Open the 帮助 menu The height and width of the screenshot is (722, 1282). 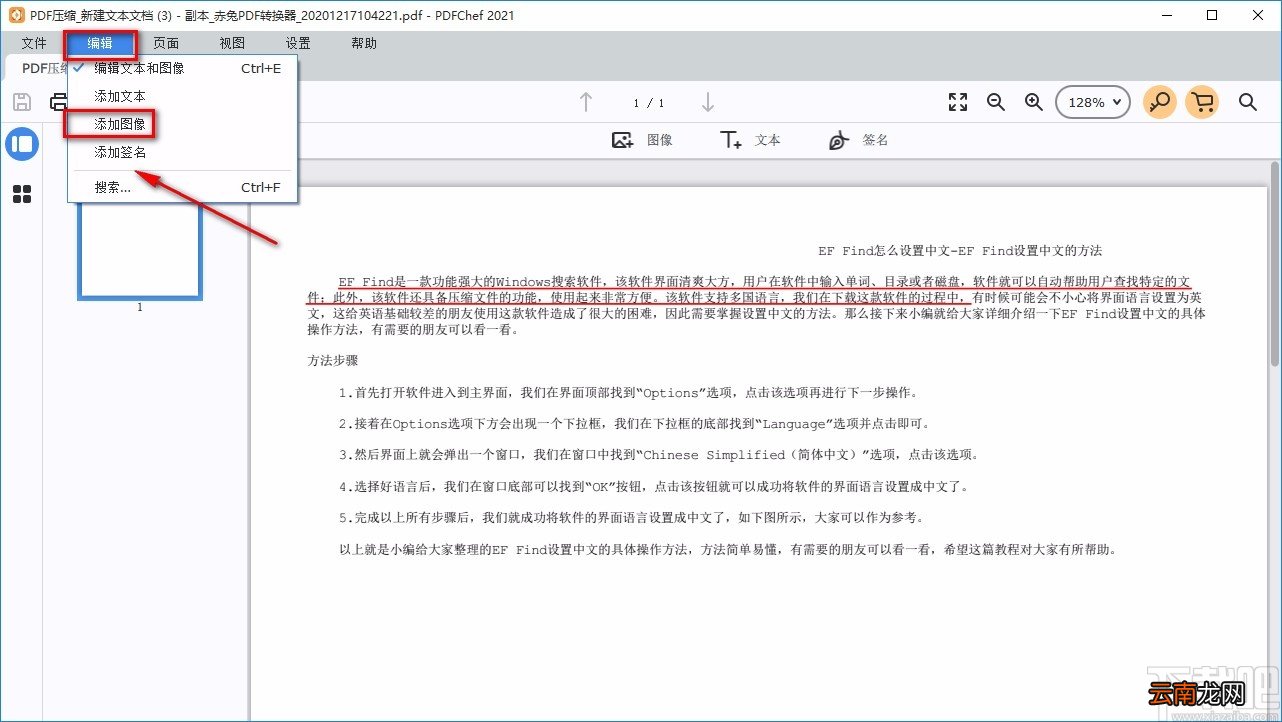click(x=364, y=43)
